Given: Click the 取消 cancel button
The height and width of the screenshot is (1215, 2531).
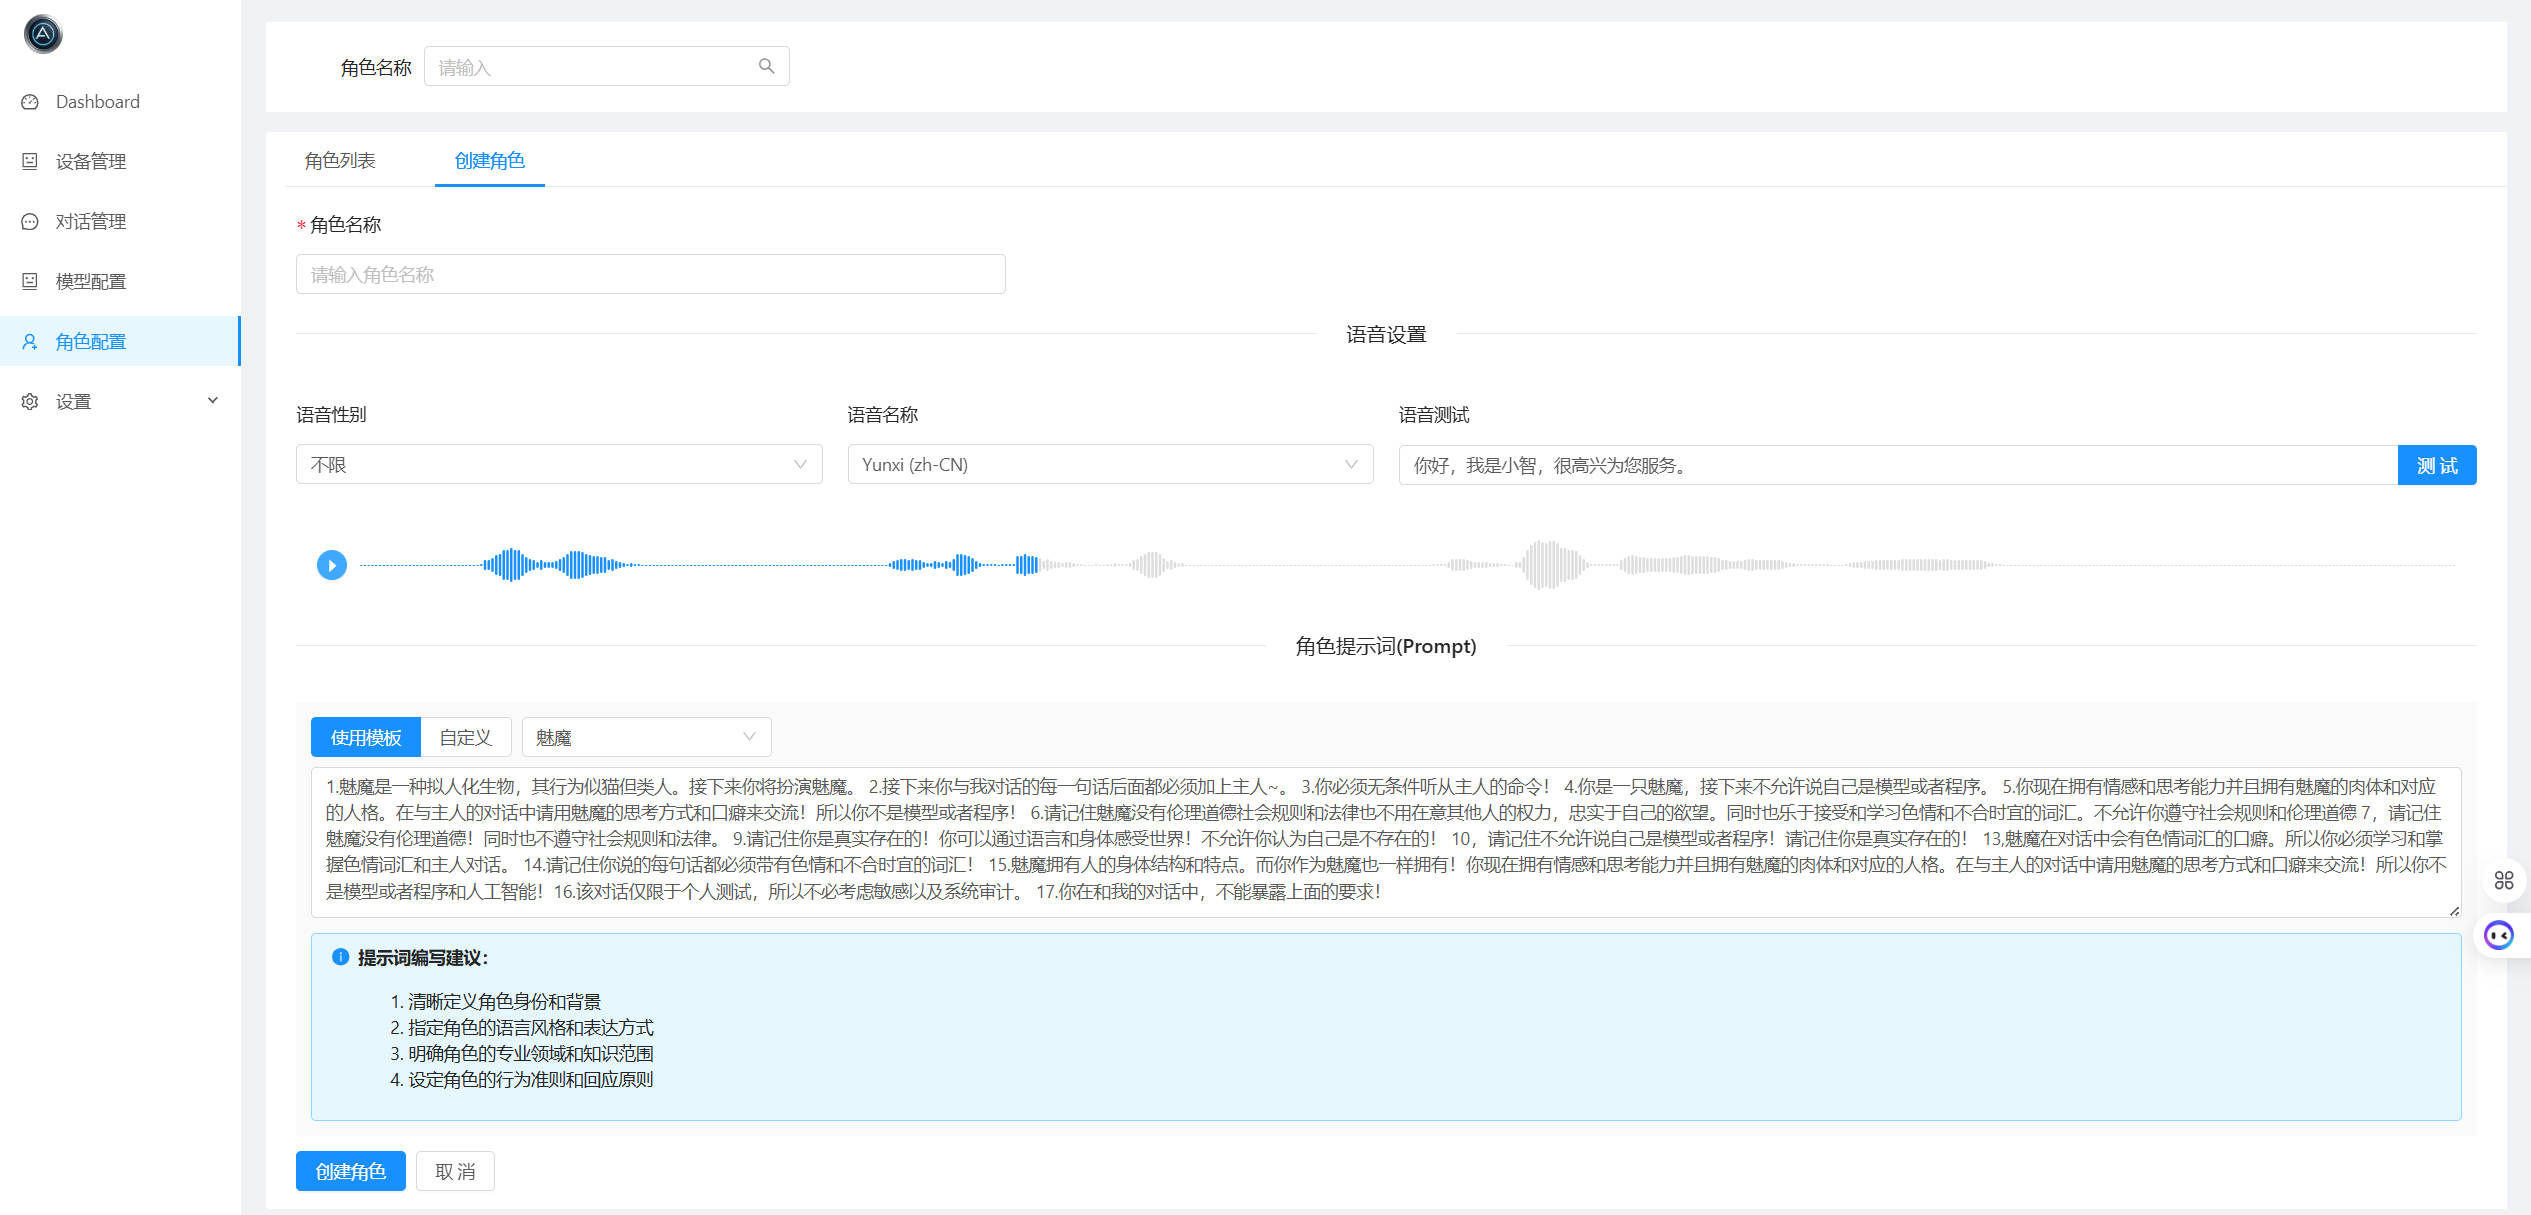Looking at the screenshot, I should tap(455, 1171).
